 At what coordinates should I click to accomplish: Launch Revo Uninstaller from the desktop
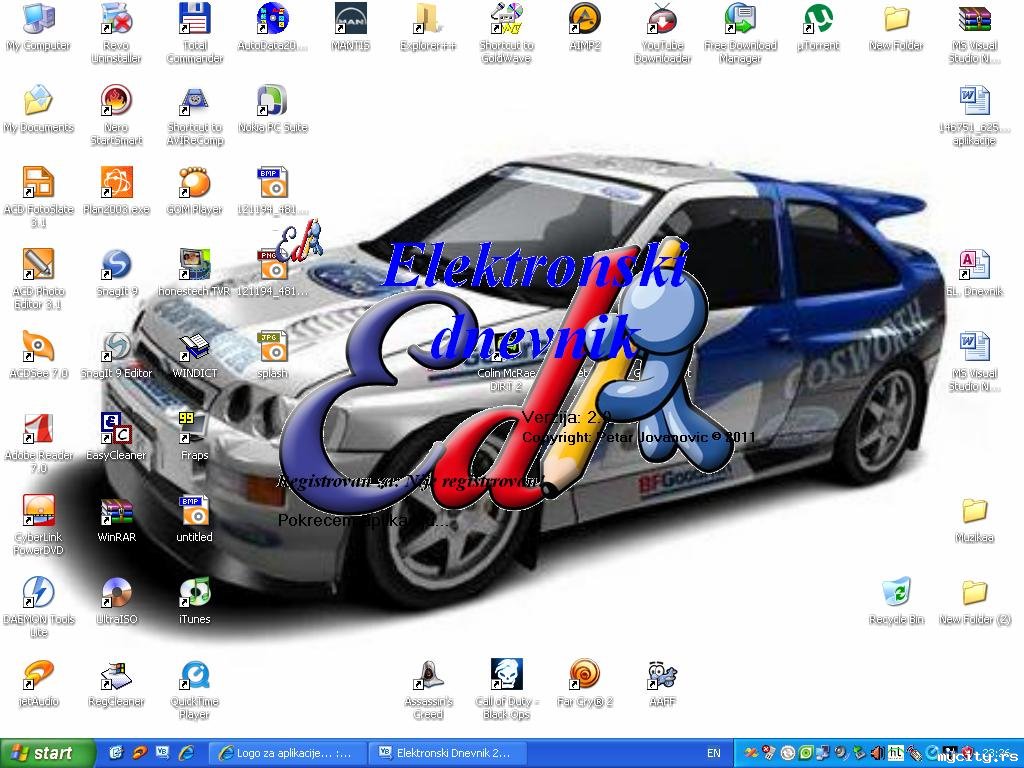click(116, 20)
